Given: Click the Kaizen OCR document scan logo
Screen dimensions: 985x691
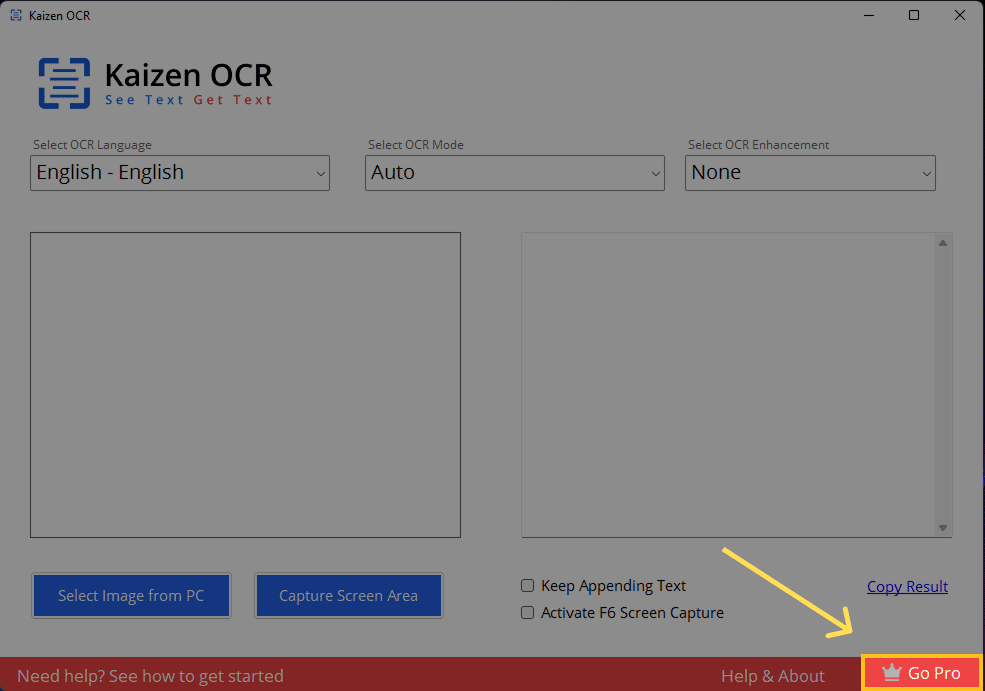Looking at the screenshot, I should [64, 83].
